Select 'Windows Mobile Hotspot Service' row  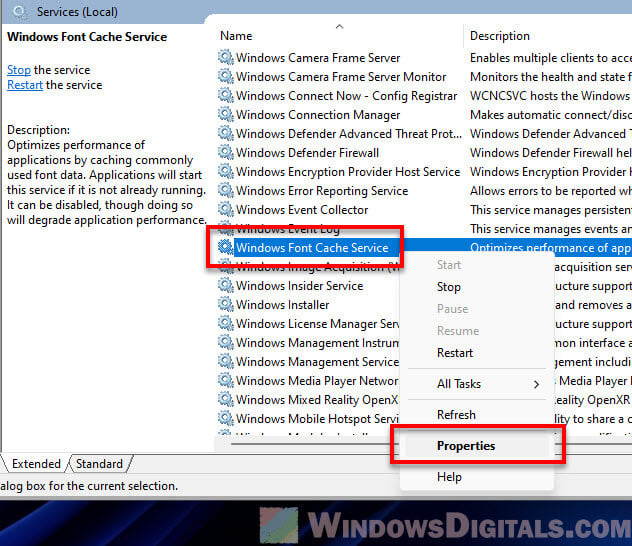point(318,419)
